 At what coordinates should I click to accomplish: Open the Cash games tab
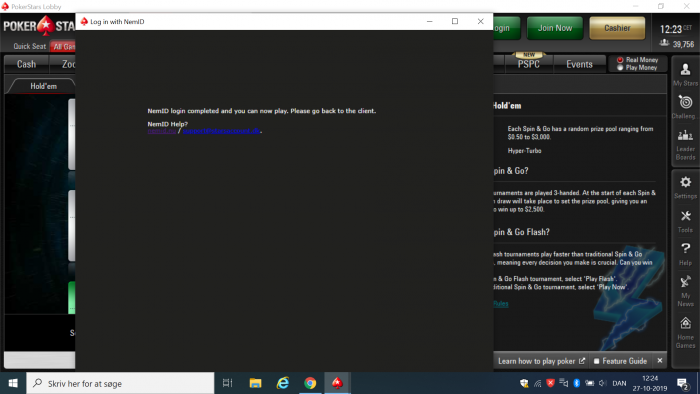(x=26, y=64)
